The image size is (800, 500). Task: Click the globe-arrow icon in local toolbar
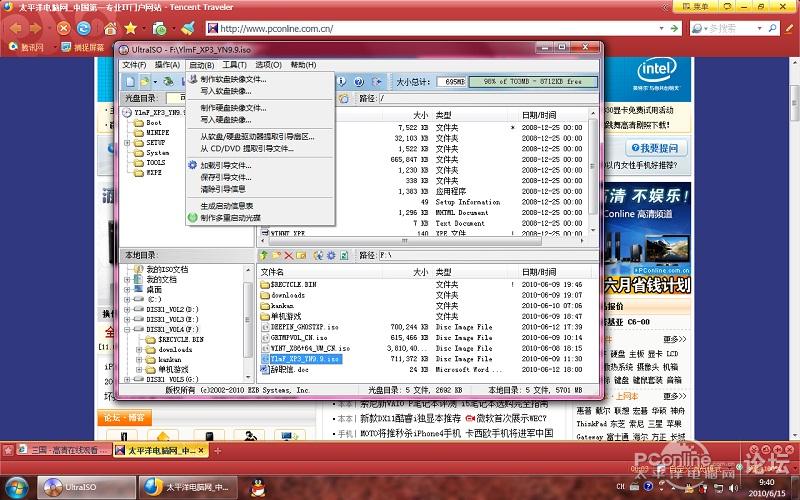pos(318,255)
